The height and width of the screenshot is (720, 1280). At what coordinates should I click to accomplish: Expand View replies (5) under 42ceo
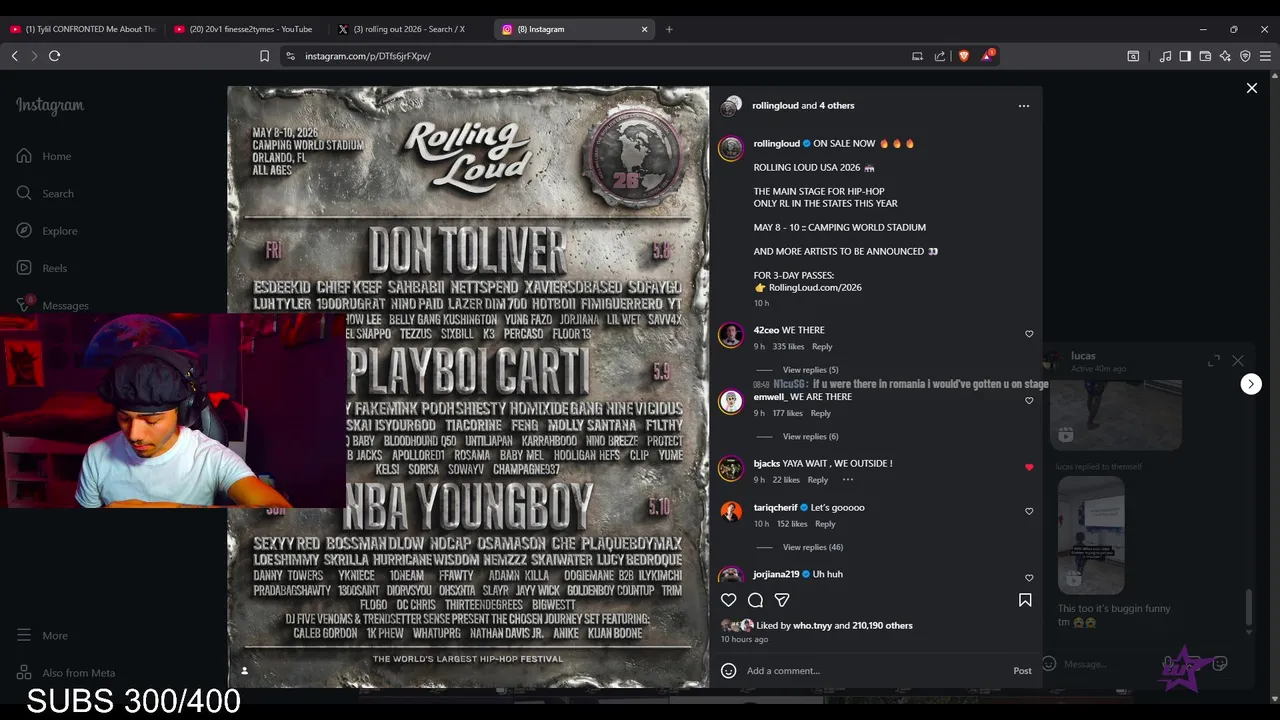pyautogui.click(x=810, y=370)
